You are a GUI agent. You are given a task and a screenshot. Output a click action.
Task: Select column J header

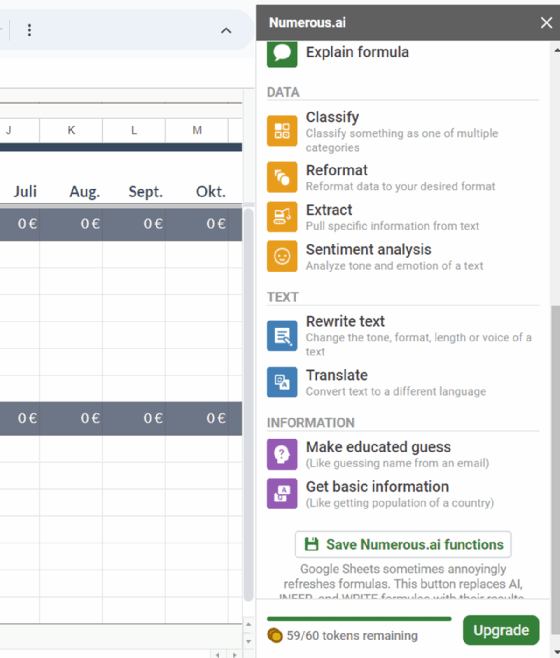[20, 130]
